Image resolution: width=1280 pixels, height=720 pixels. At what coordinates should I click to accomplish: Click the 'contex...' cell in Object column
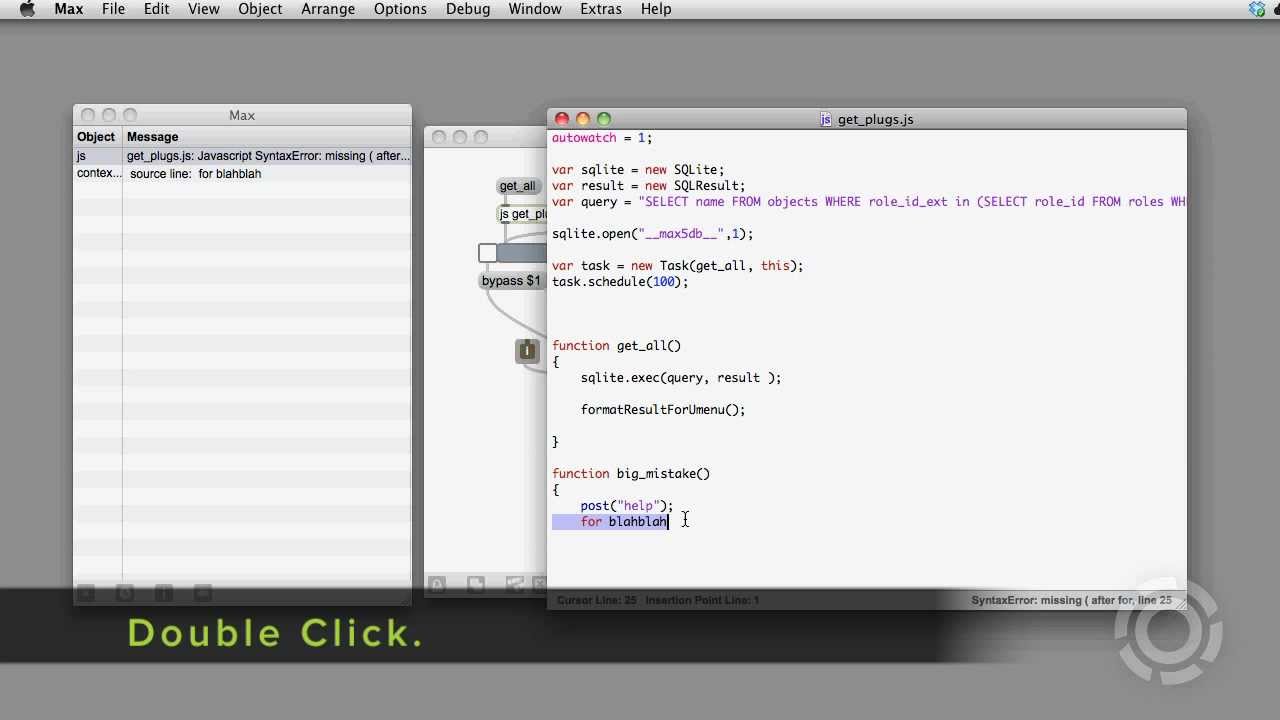pos(97,174)
